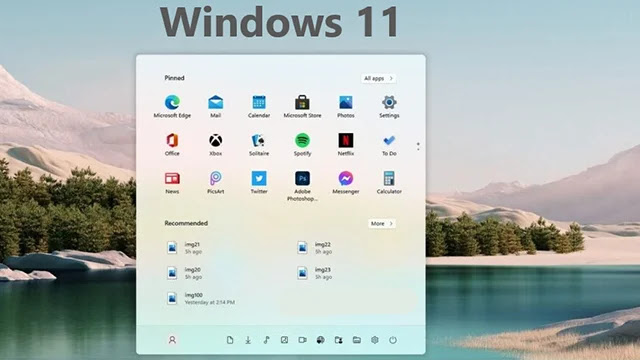Launch Netflix

pos(346,144)
